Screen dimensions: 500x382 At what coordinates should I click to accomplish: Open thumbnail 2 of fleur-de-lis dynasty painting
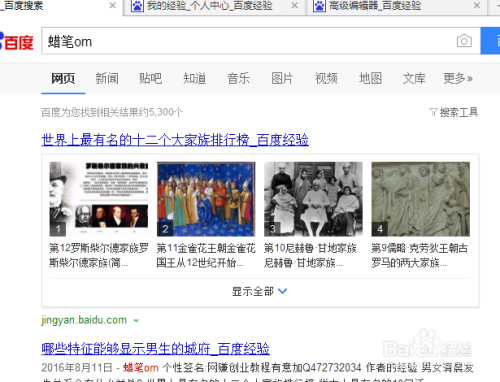(206, 199)
